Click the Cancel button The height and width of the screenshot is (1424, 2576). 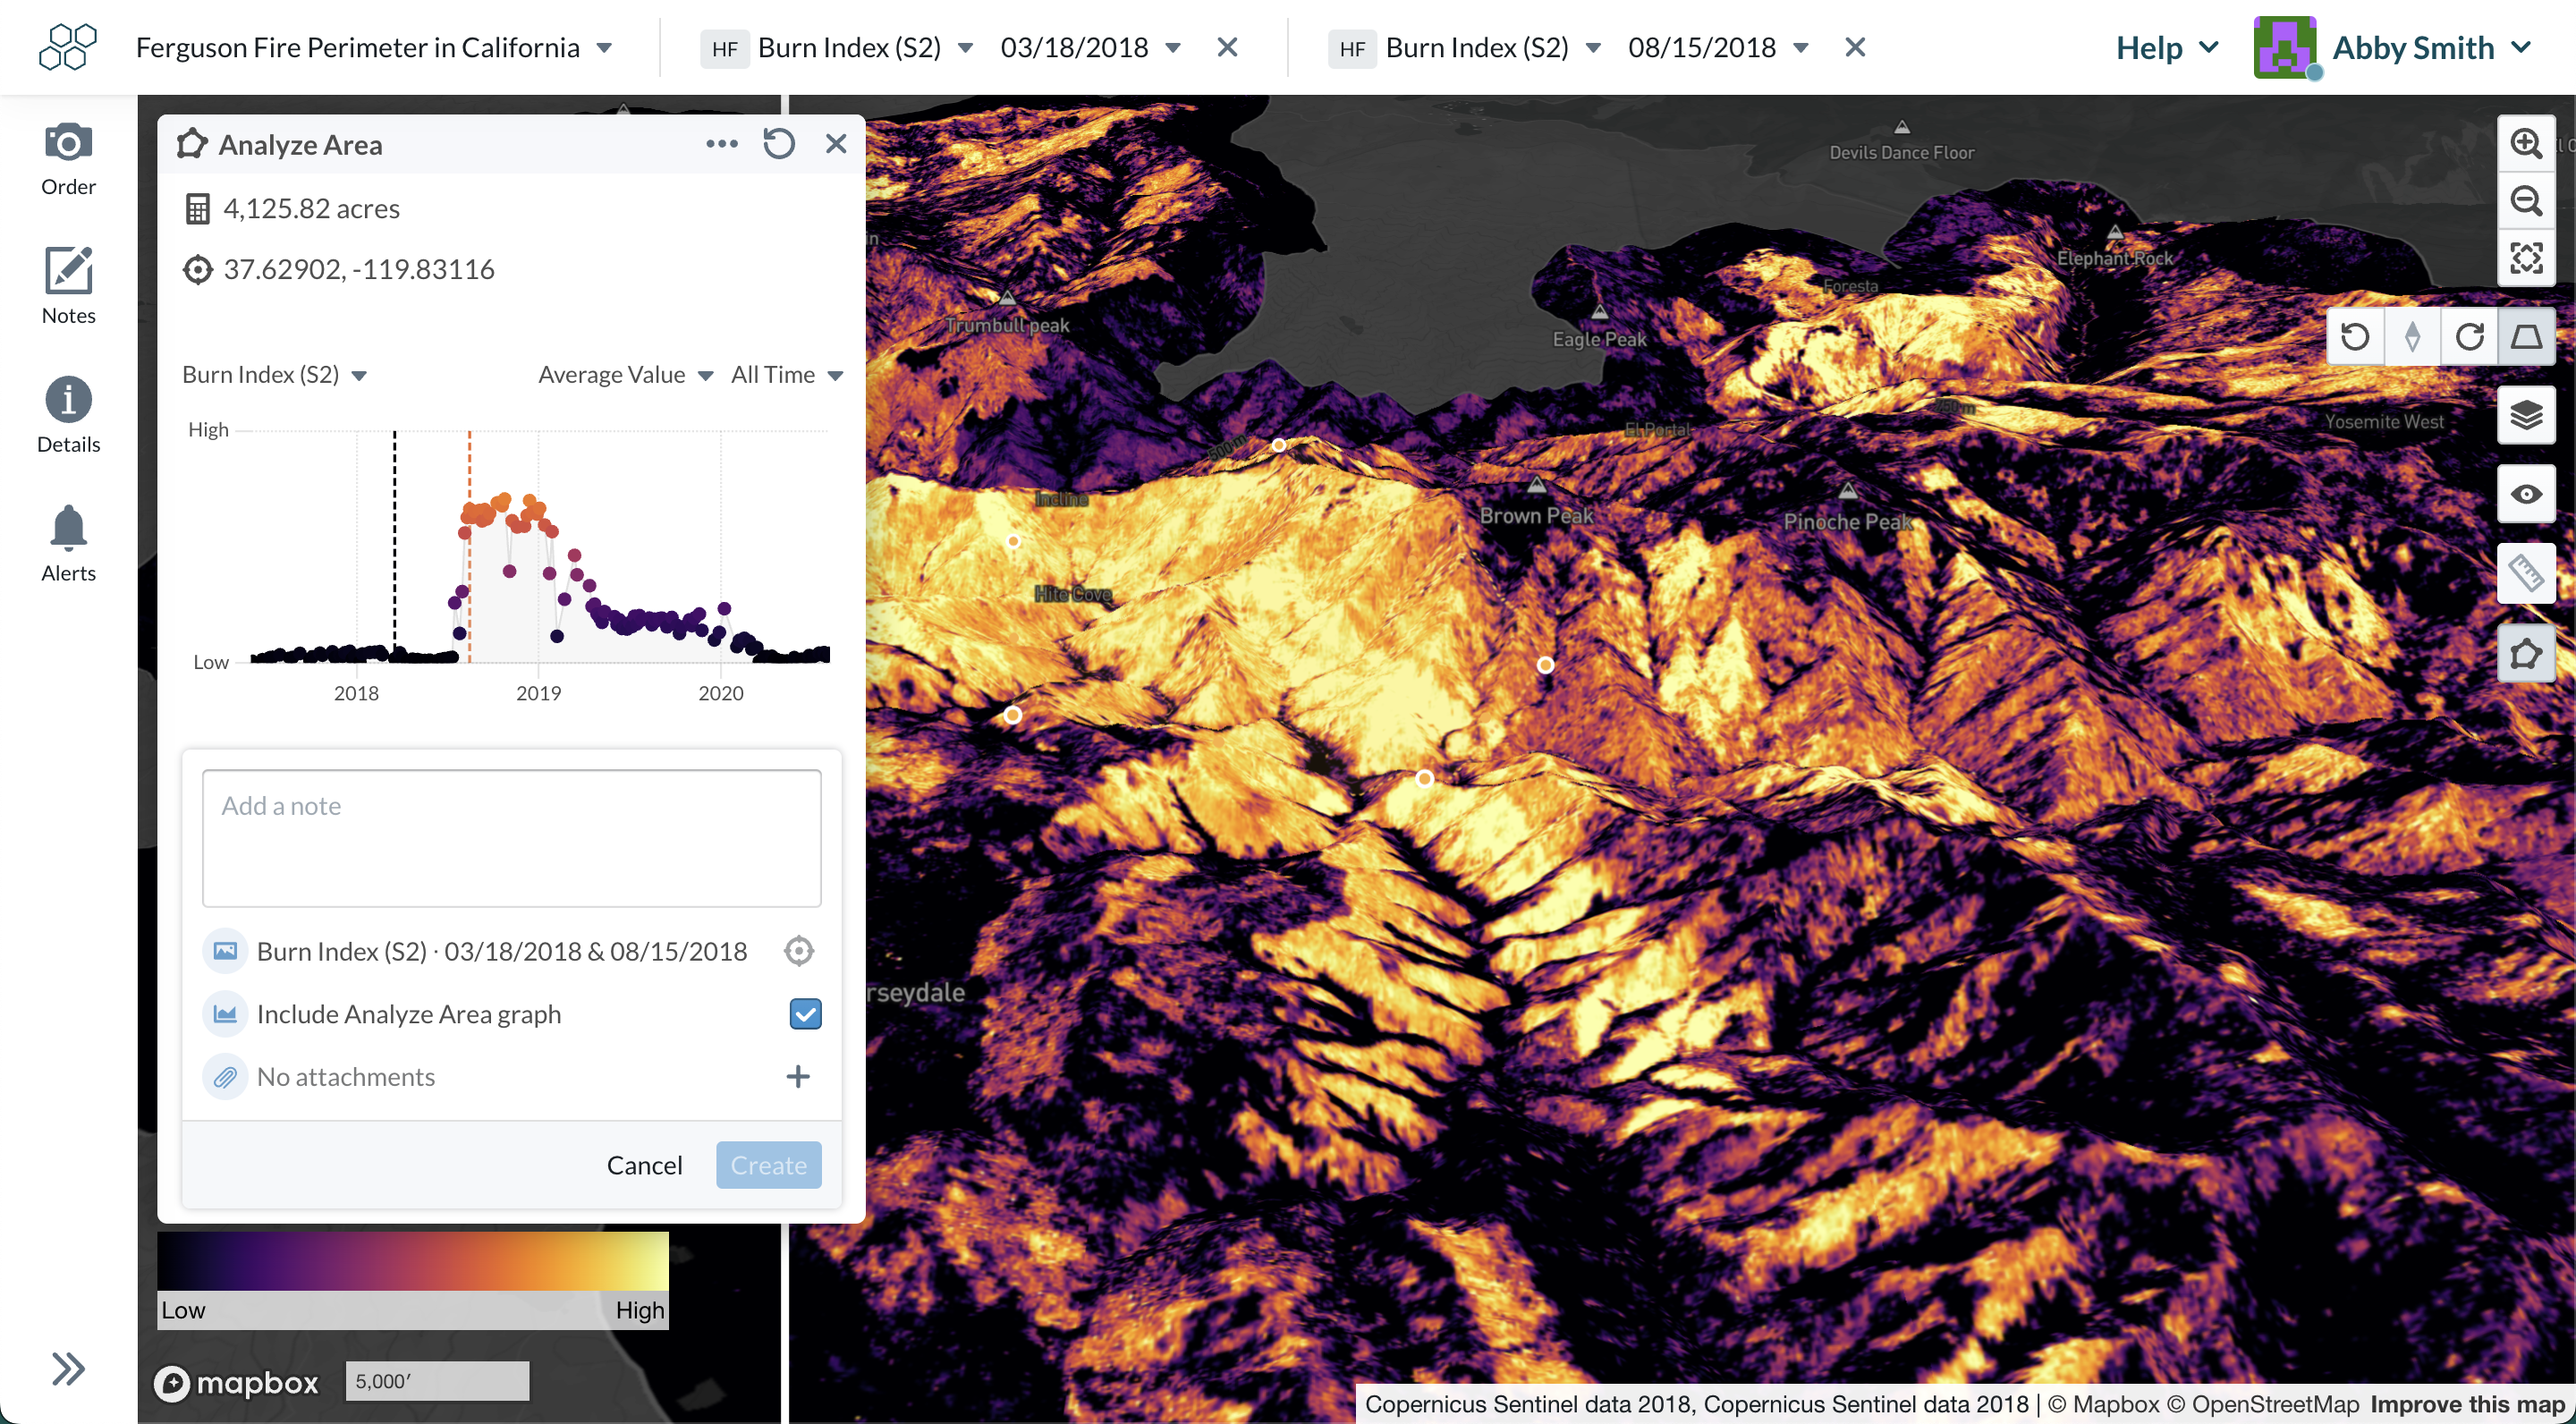644,1165
